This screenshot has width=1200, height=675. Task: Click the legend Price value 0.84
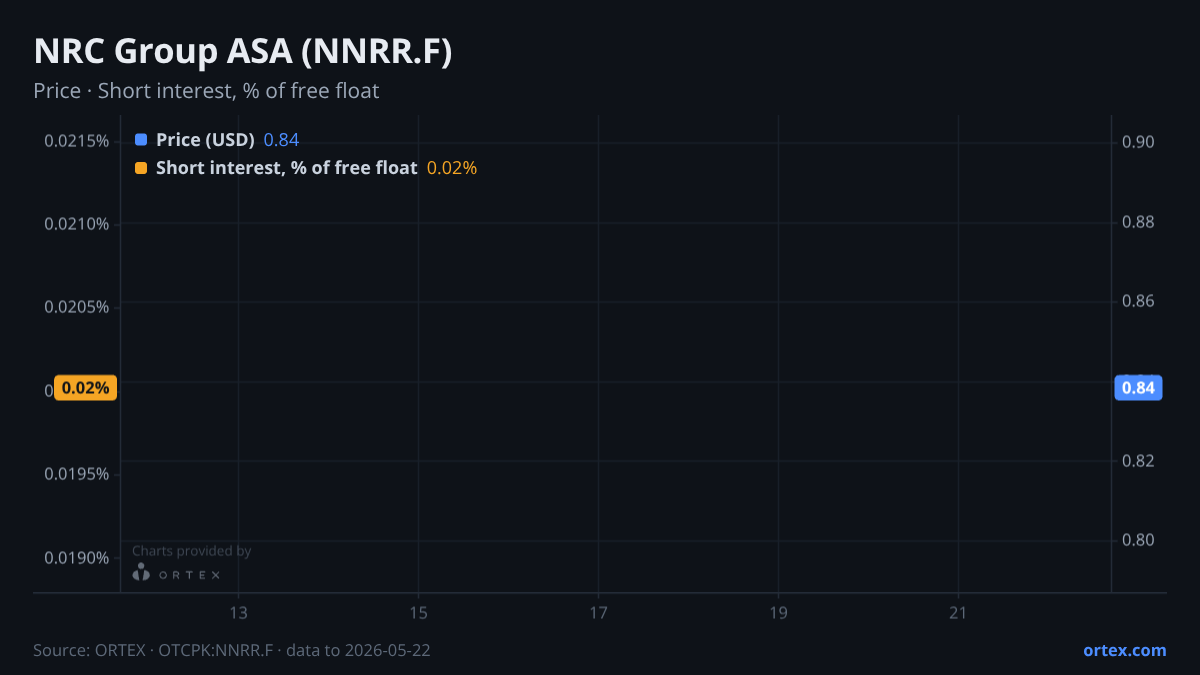click(x=281, y=140)
